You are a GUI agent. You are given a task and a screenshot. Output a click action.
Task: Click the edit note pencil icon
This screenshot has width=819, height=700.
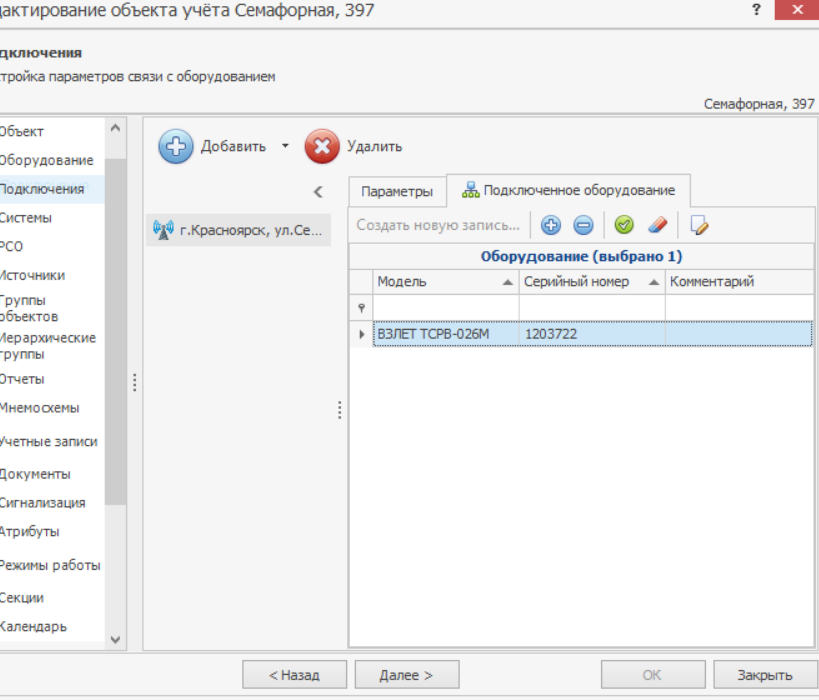point(699,225)
